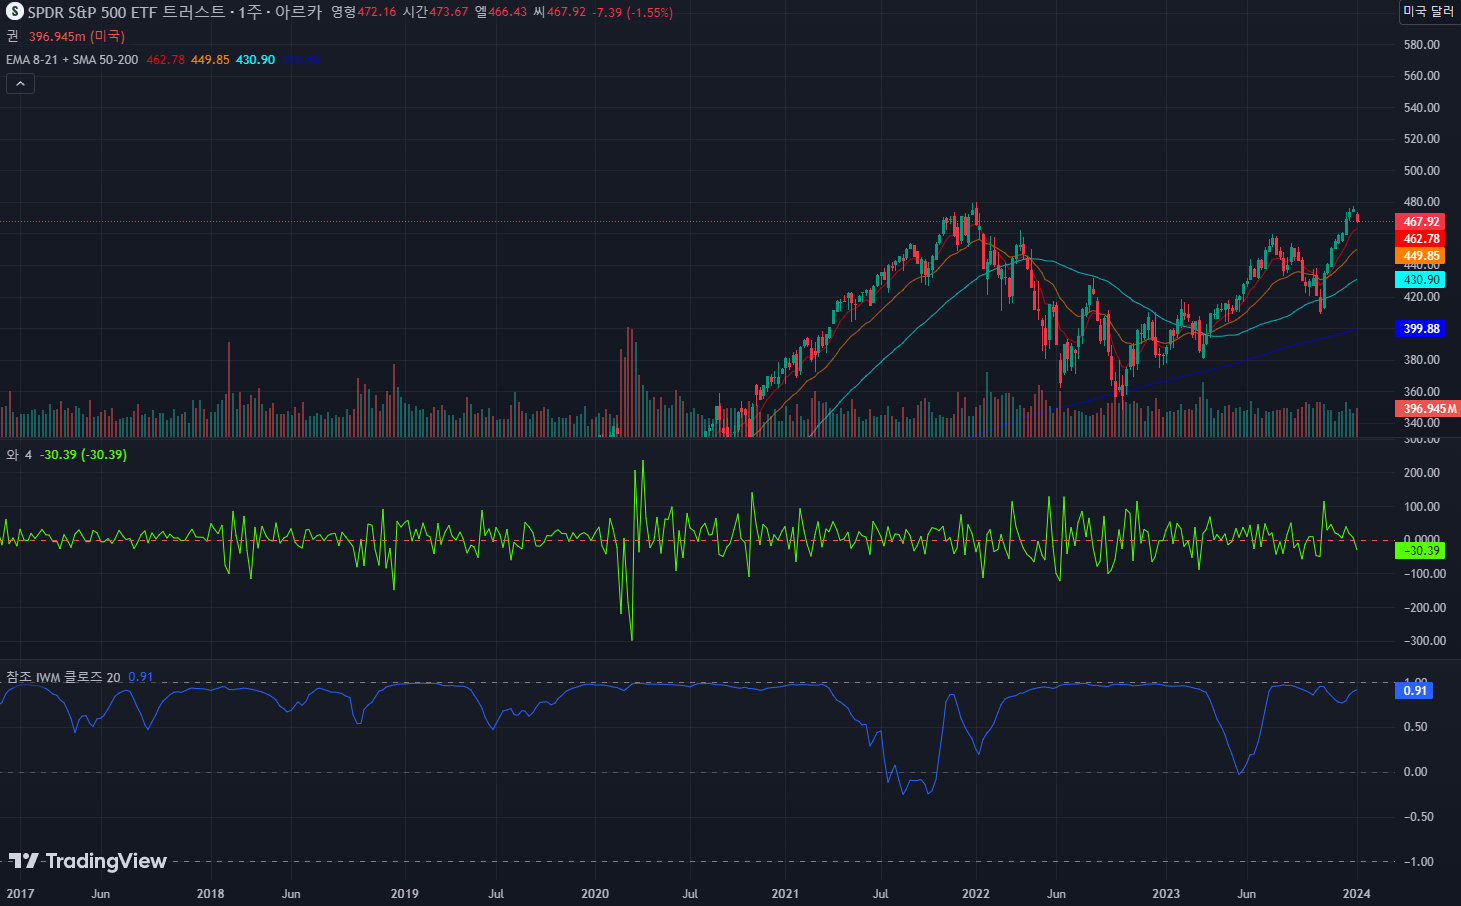The width and height of the screenshot is (1461, 906).
Task: Click the red 467.92 last price label
Action: click(x=1421, y=222)
